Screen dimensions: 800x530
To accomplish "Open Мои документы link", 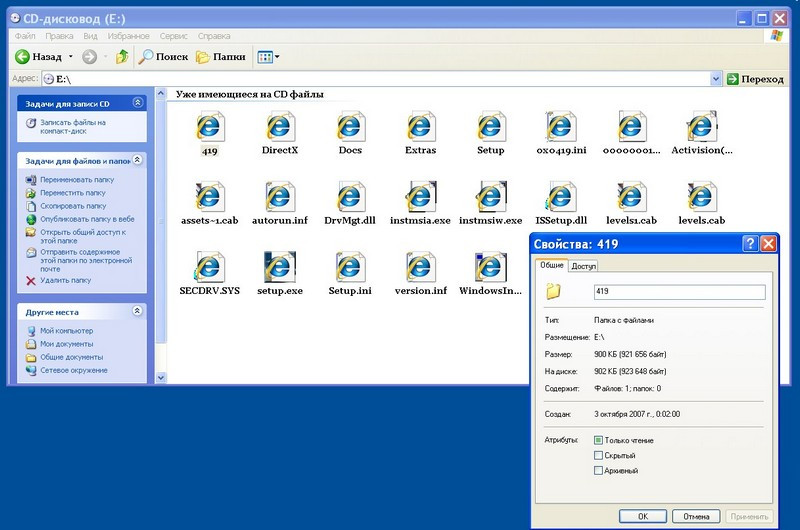I will coord(66,344).
